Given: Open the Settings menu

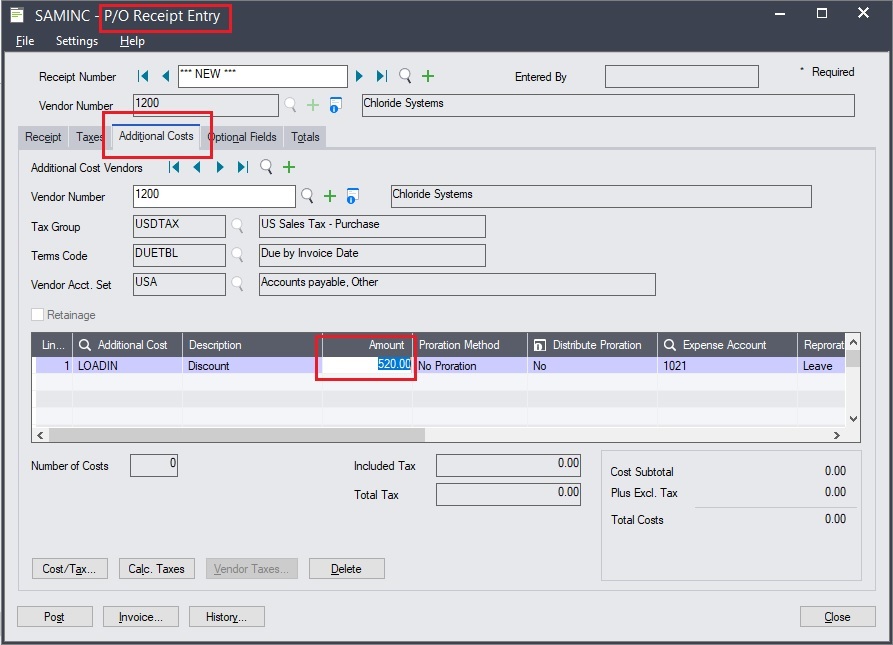Looking at the screenshot, I should [x=77, y=41].
